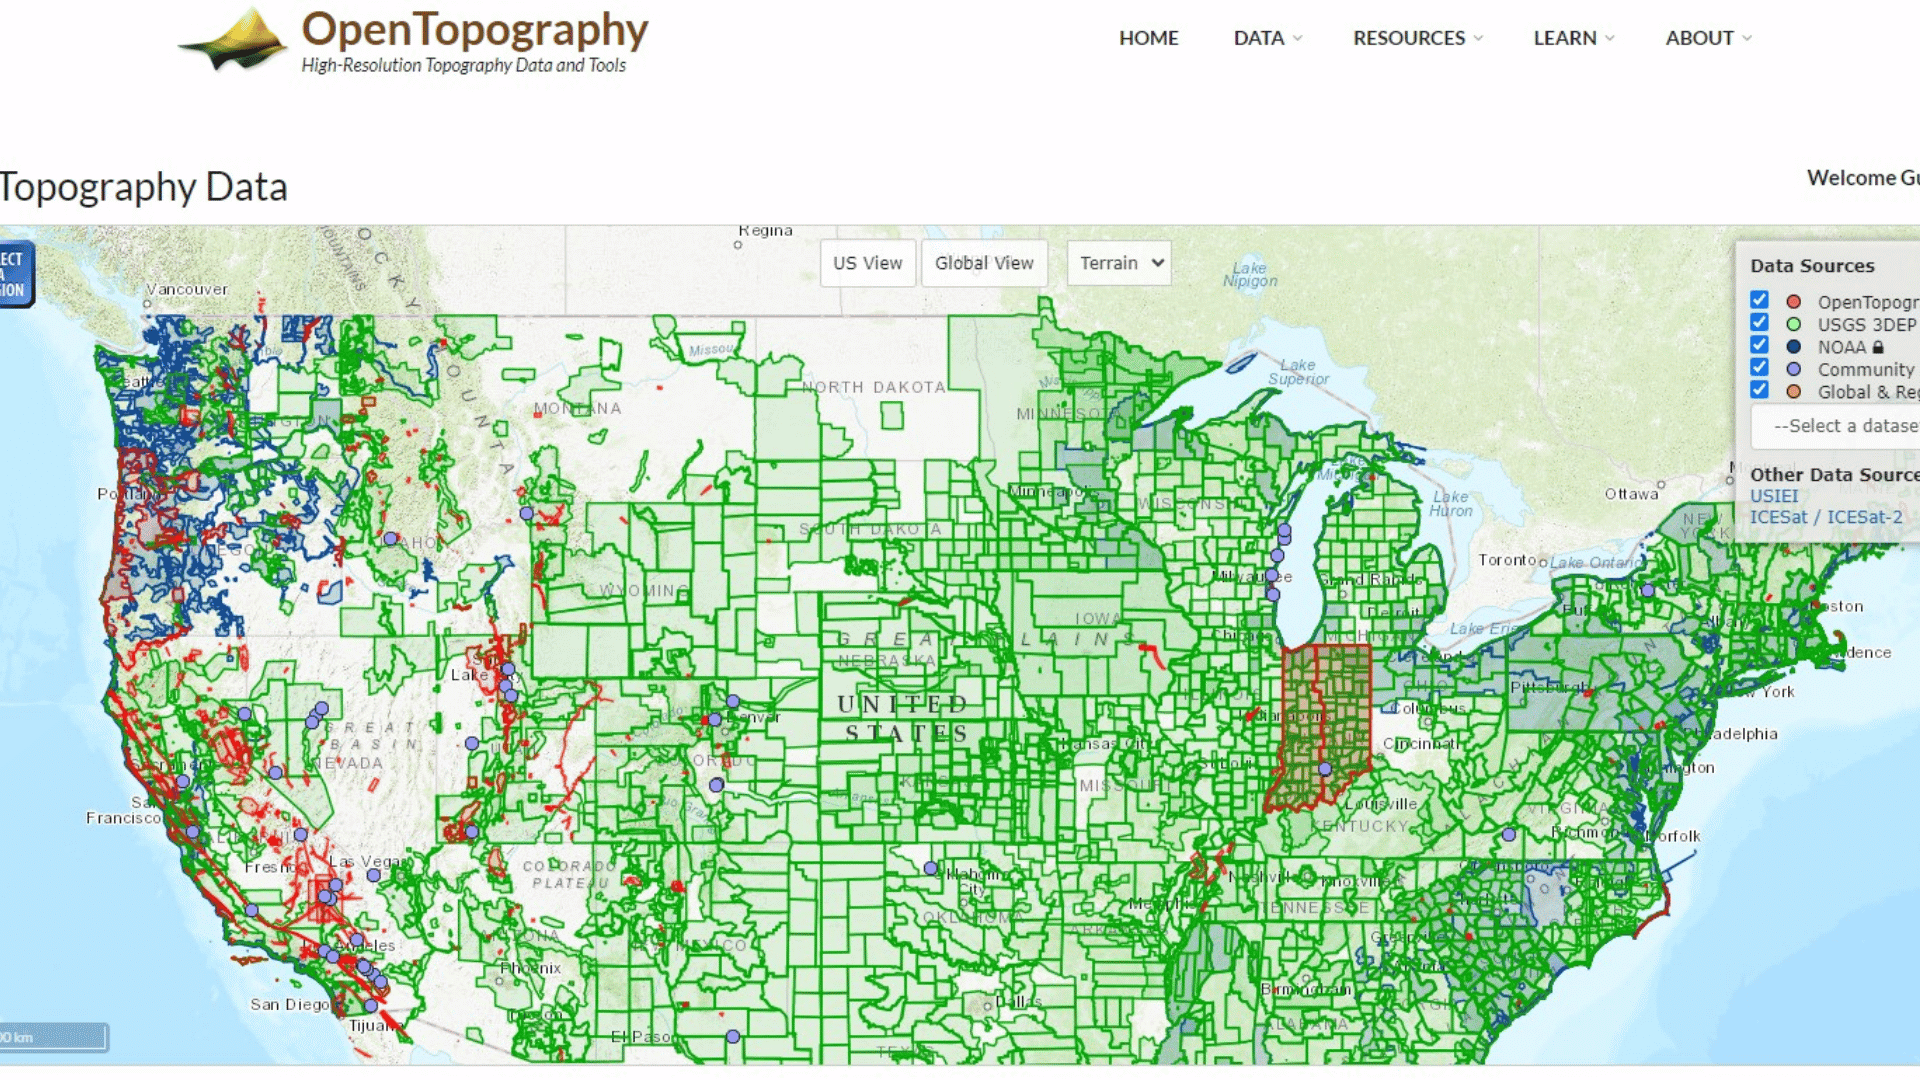
Task: Select the purple marker north of Fresno
Action: (x=300, y=834)
